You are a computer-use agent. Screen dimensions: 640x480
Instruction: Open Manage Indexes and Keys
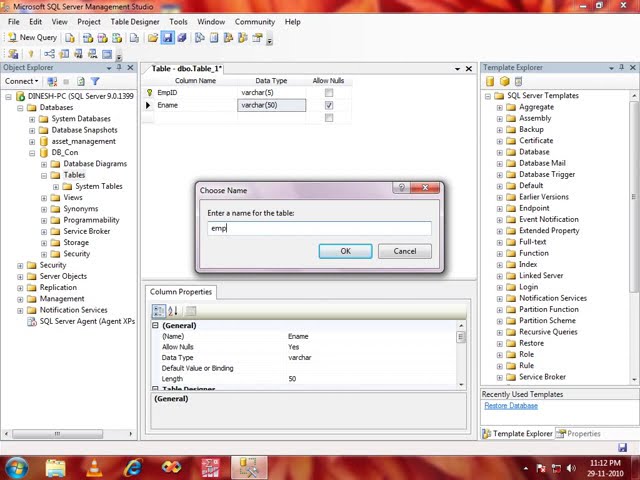coord(64,54)
